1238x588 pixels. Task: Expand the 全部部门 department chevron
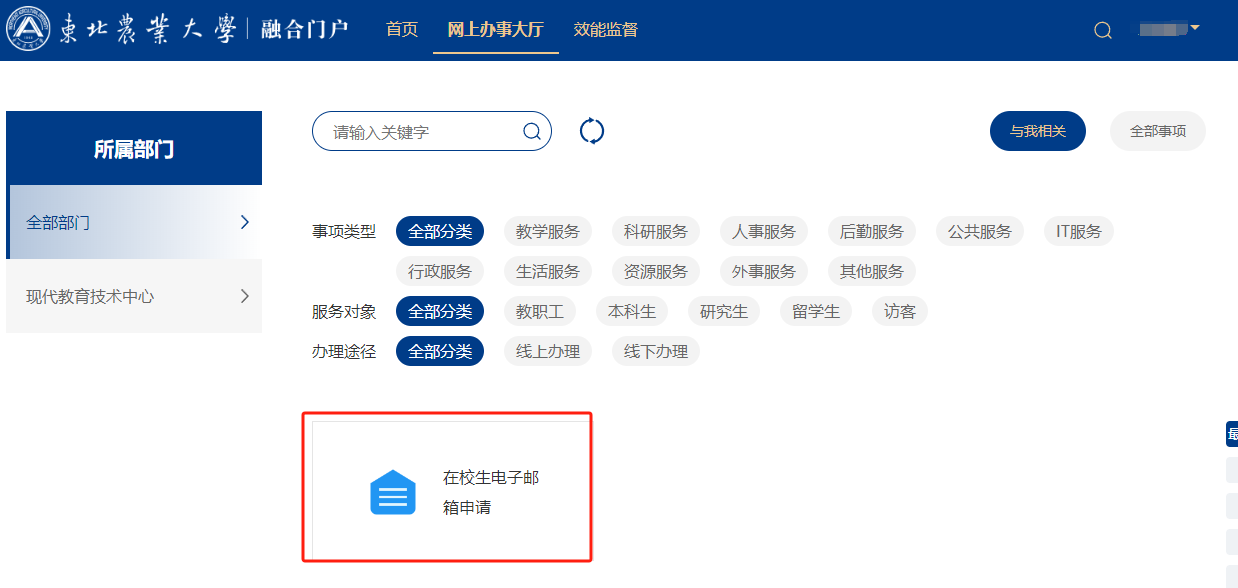pyautogui.click(x=245, y=222)
